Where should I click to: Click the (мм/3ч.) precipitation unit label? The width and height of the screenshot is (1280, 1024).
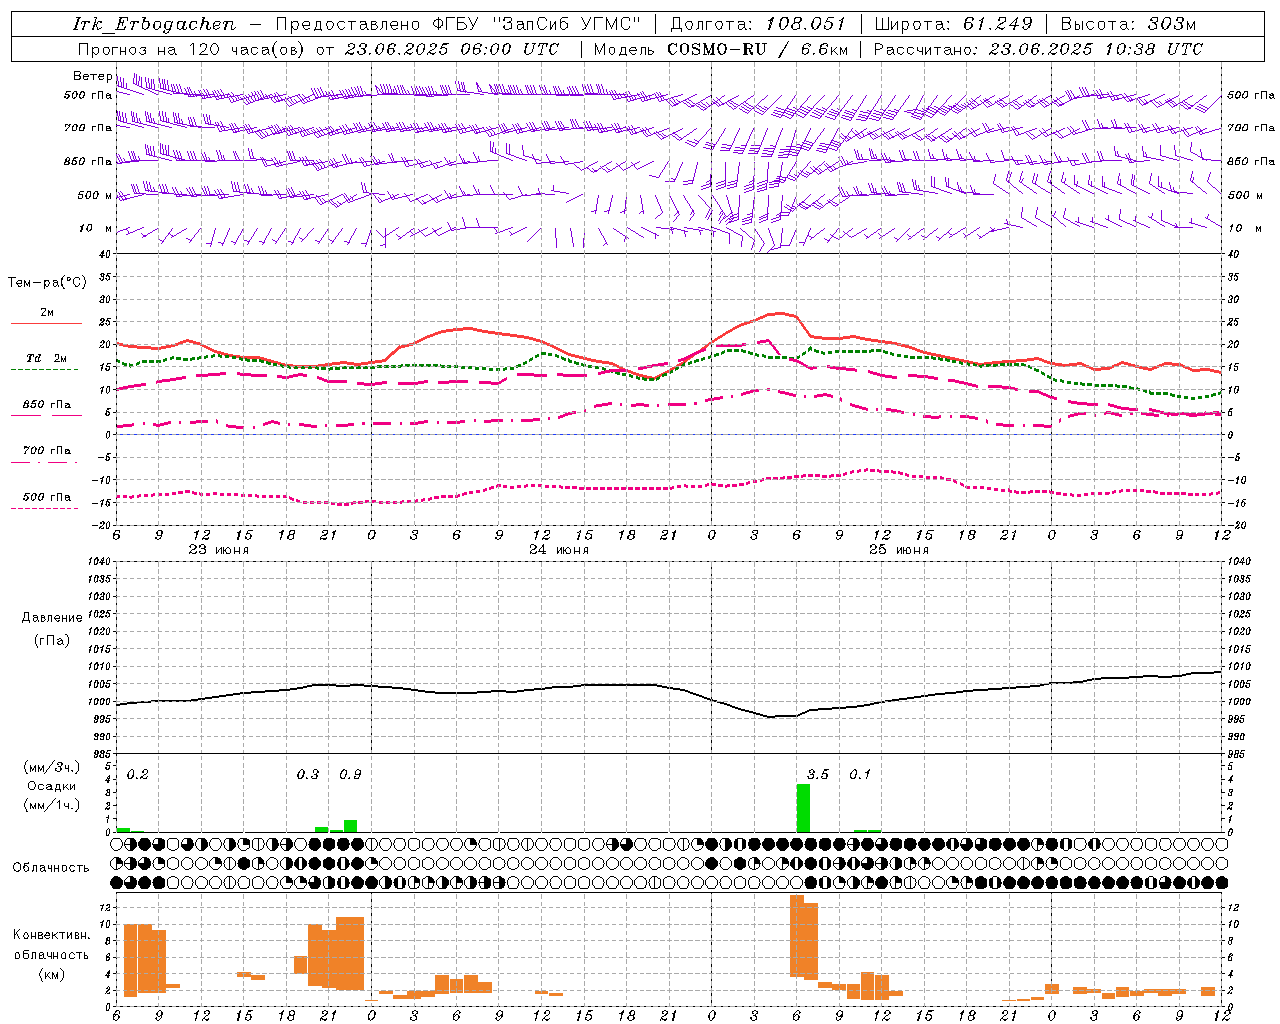click(52, 767)
